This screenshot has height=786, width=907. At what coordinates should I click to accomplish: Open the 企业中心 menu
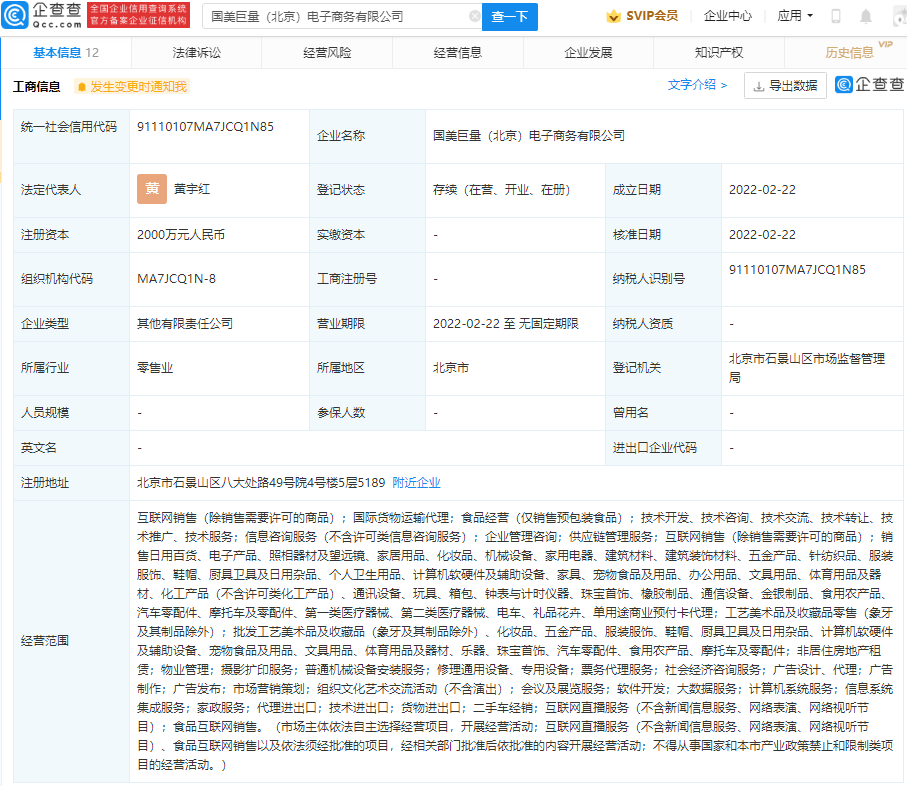click(726, 16)
